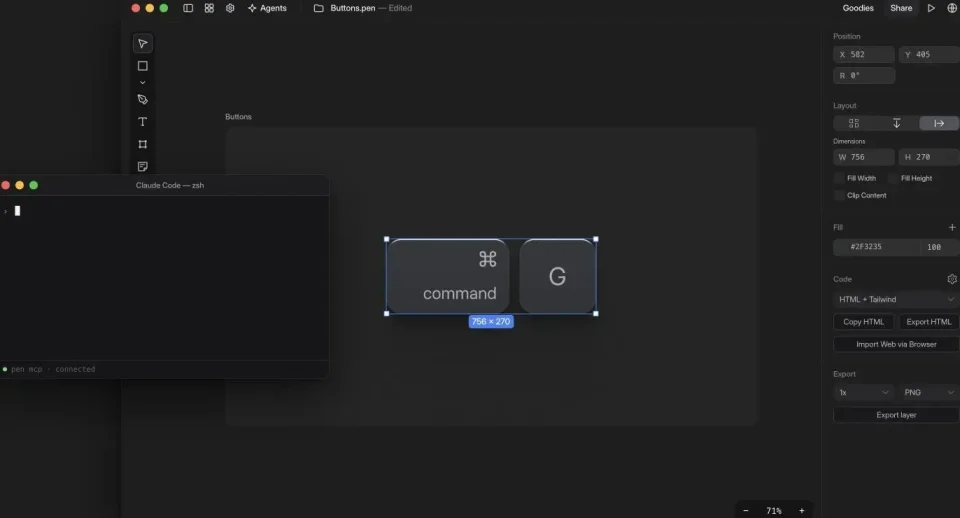Image resolution: width=960 pixels, height=518 pixels.
Task: Click the folder icon beside Buttons.pen
Action: (318, 8)
